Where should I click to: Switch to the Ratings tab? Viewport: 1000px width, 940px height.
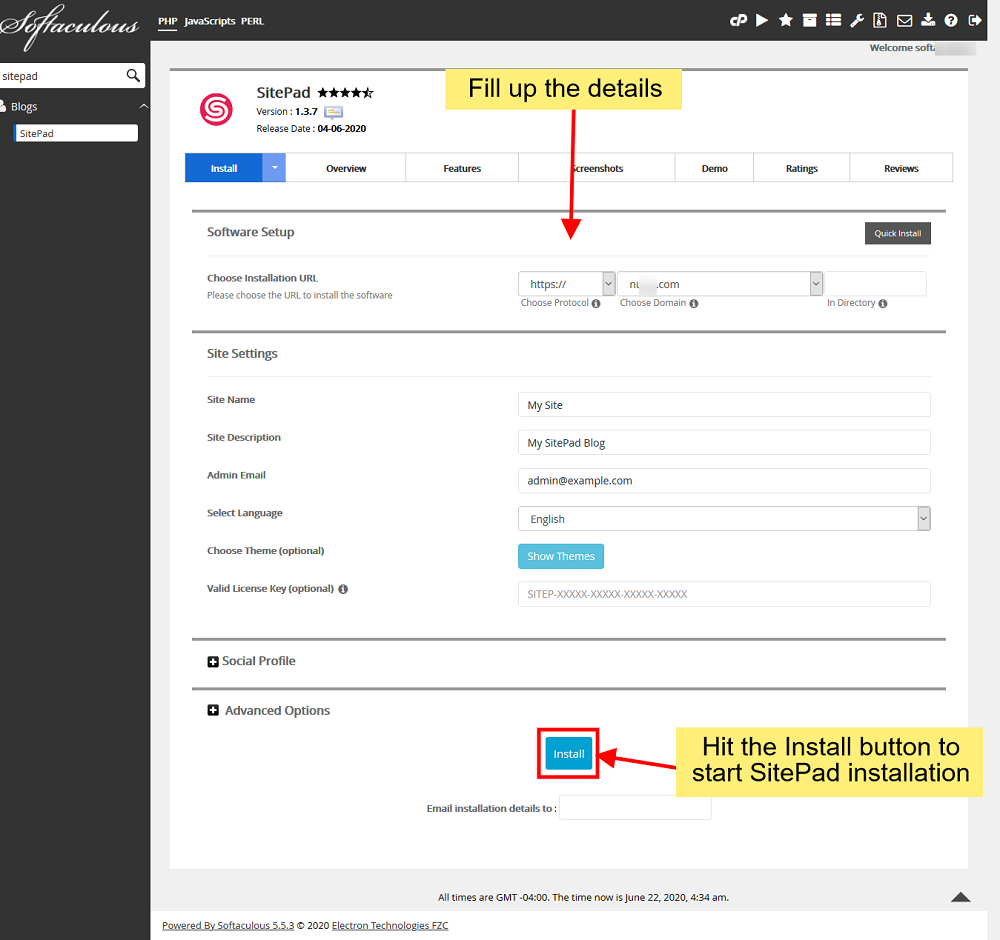(x=802, y=168)
